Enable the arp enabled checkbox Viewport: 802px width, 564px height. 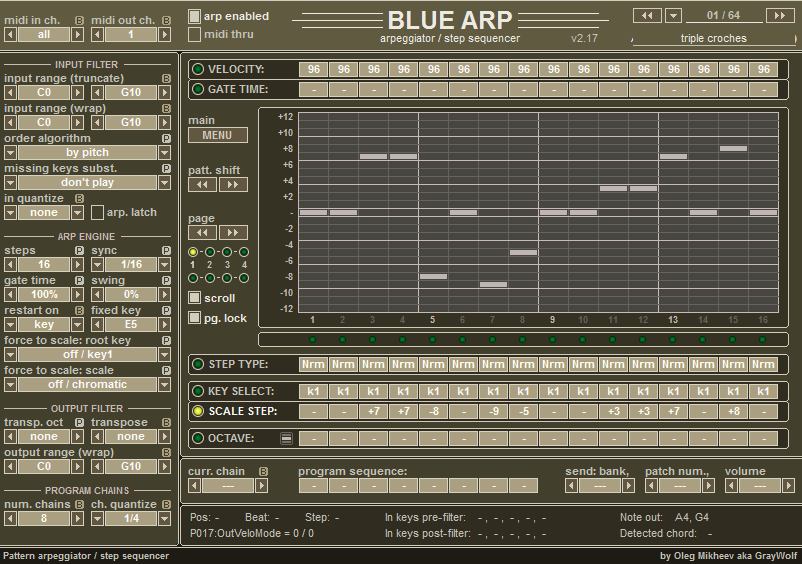194,16
